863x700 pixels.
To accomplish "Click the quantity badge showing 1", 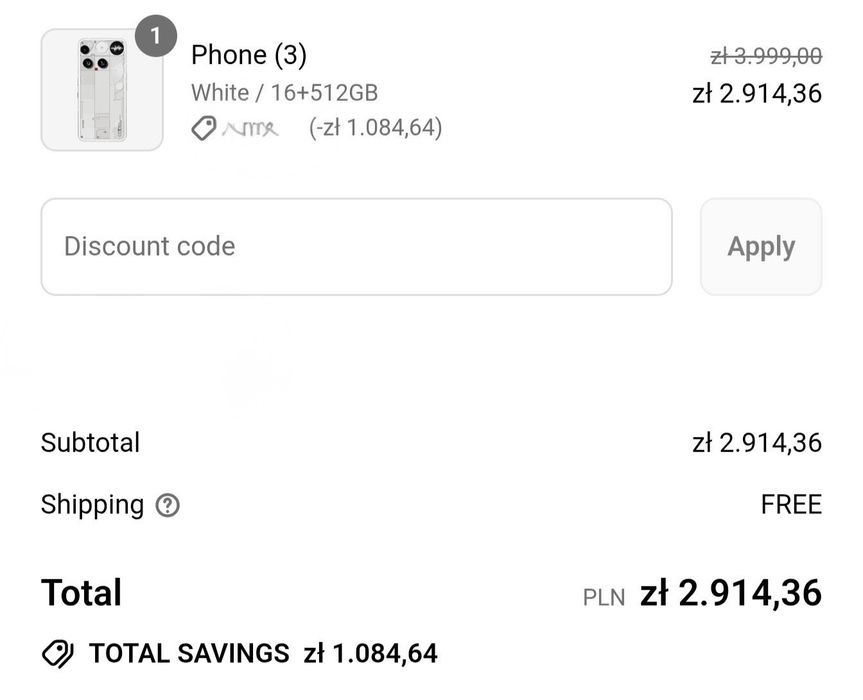I will (155, 38).
